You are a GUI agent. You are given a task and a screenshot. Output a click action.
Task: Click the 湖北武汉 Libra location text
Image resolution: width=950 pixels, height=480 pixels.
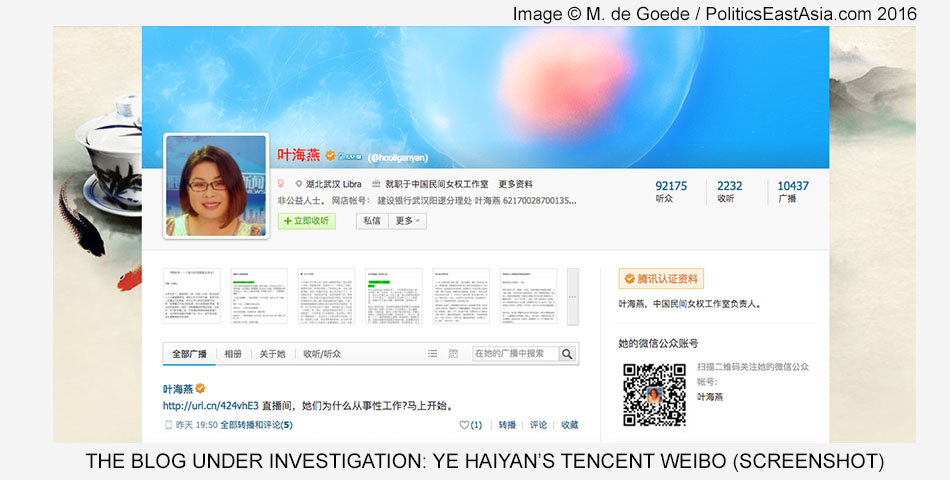pyautogui.click(x=333, y=184)
